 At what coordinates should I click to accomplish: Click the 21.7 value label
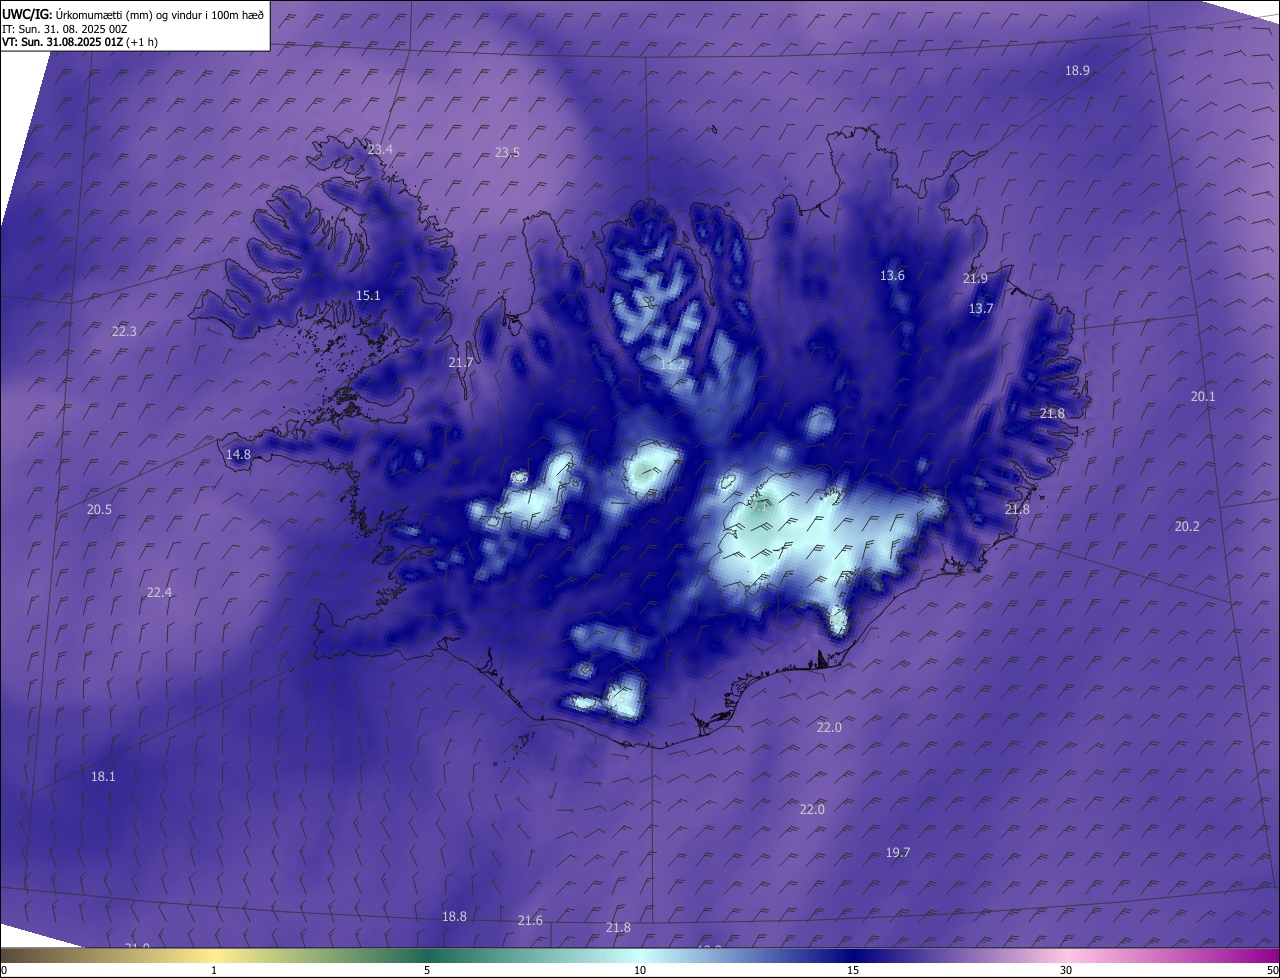(x=460, y=362)
